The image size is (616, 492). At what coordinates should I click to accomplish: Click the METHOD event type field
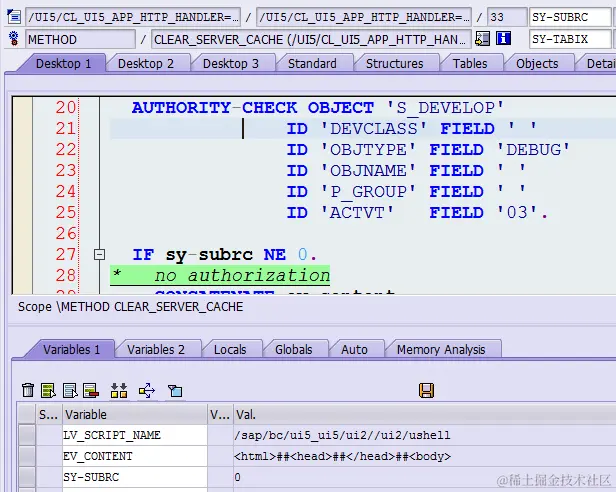81,39
